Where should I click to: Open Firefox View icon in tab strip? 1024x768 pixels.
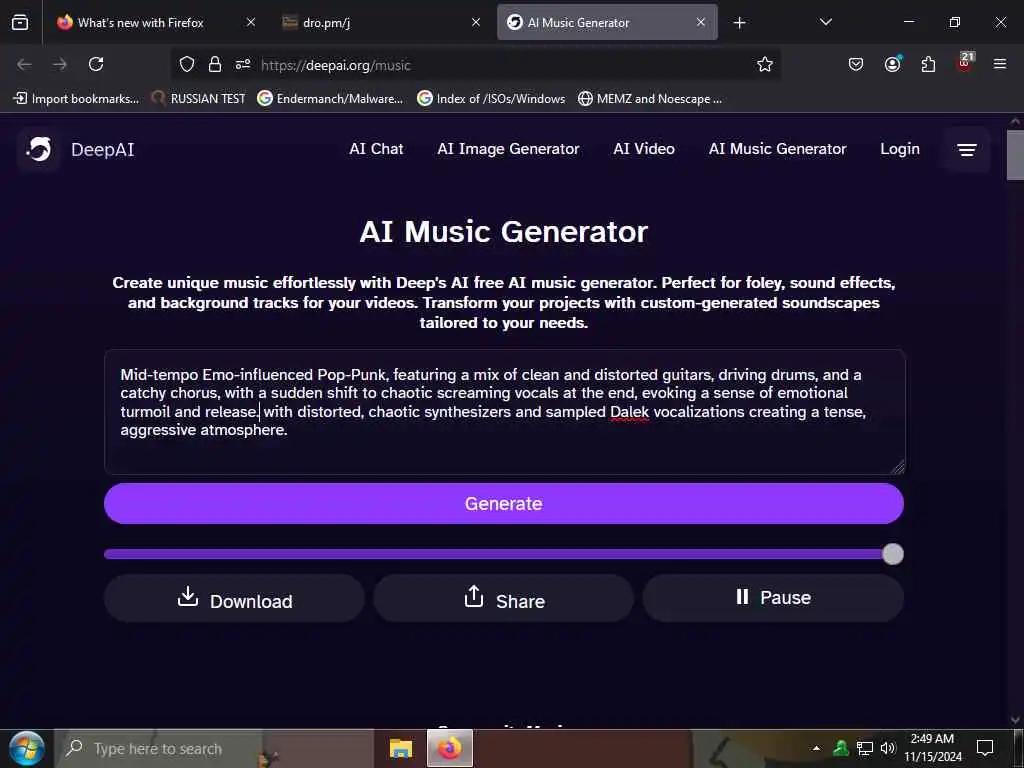pyautogui.click(x=20, y=22)
